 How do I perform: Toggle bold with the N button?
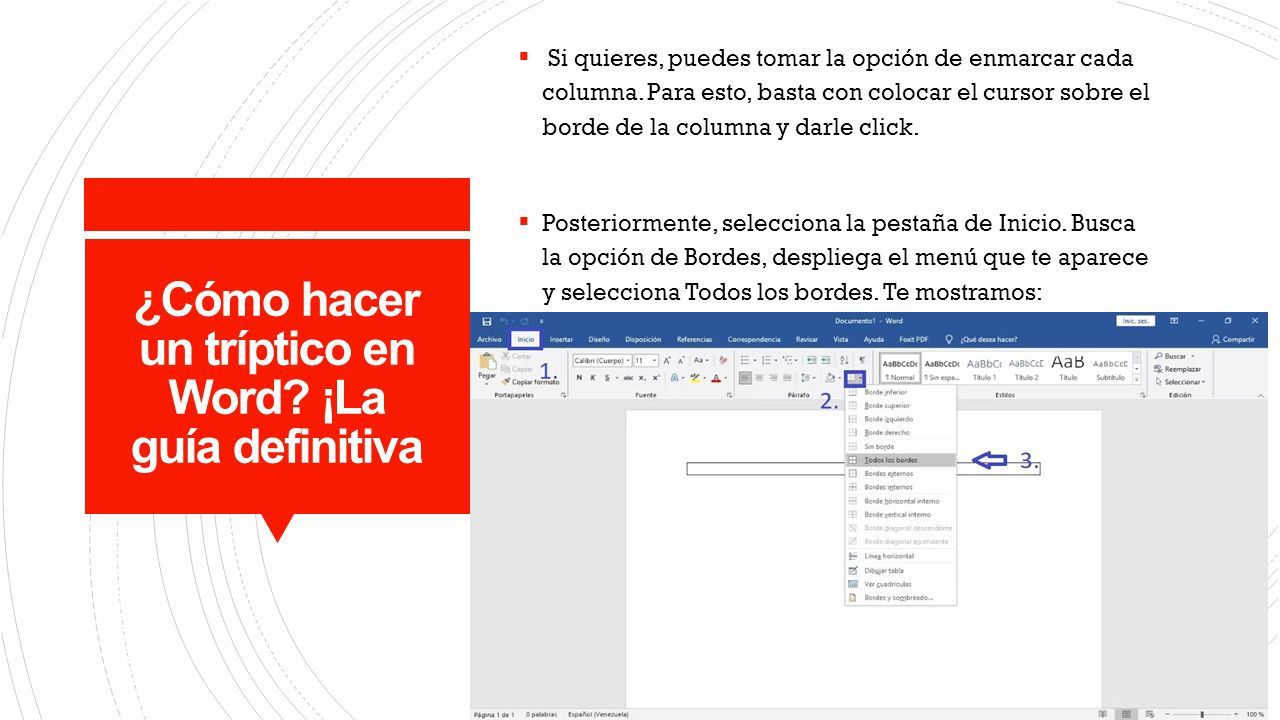(x=579, y=378)
